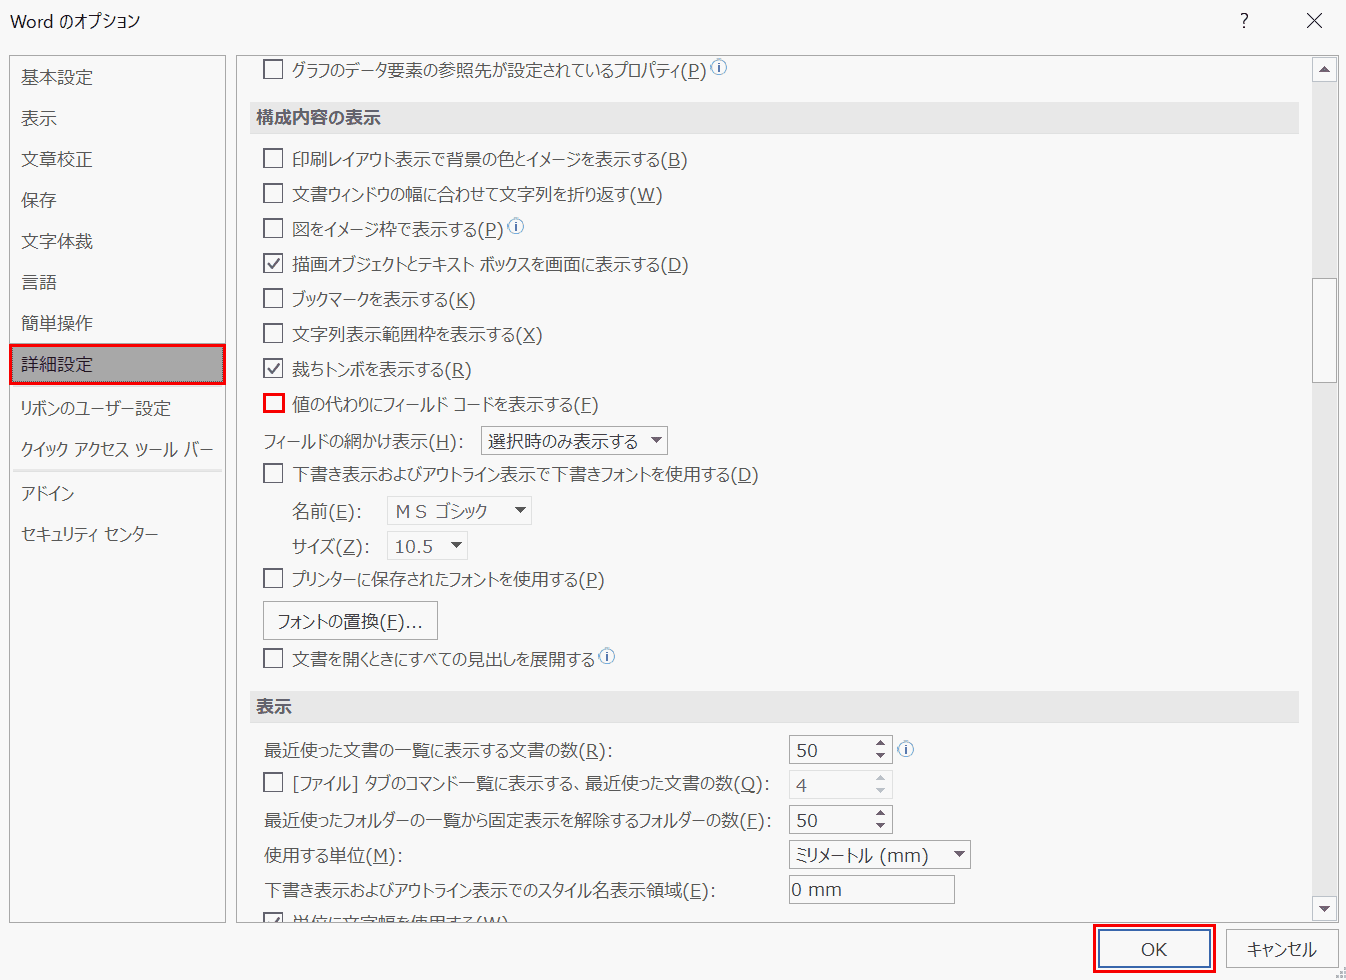
Task: Uncheck 裁ちトンボを表示する checkbox
Action: pyautogui.click(x=273, y=369)
